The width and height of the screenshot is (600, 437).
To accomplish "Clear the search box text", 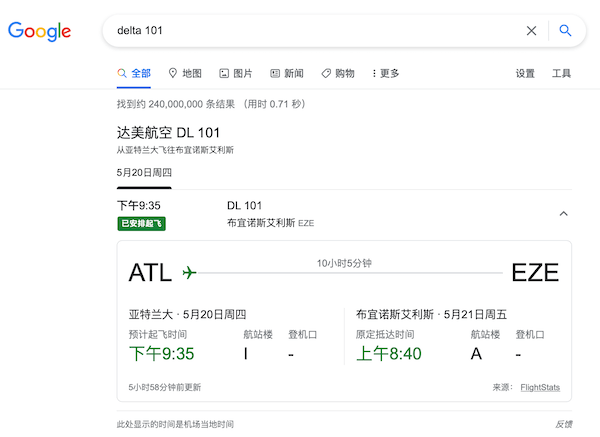I will click(x=531, y=31).
